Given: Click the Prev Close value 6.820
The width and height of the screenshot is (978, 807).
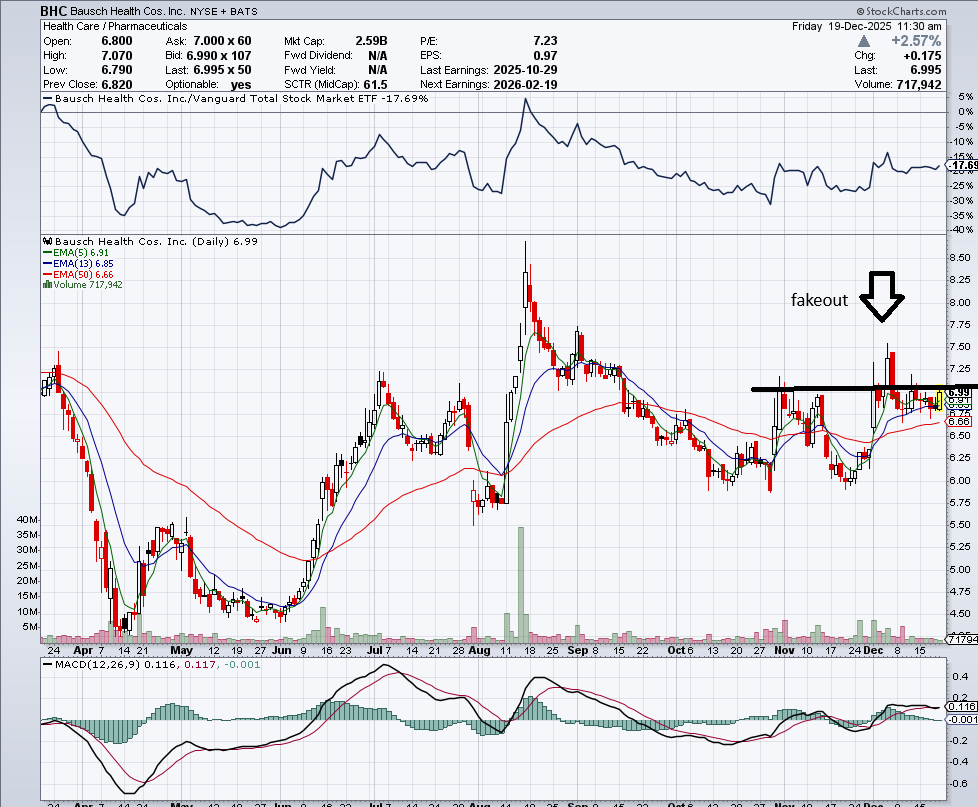Looking at the screenshot, I should point(117,84).
